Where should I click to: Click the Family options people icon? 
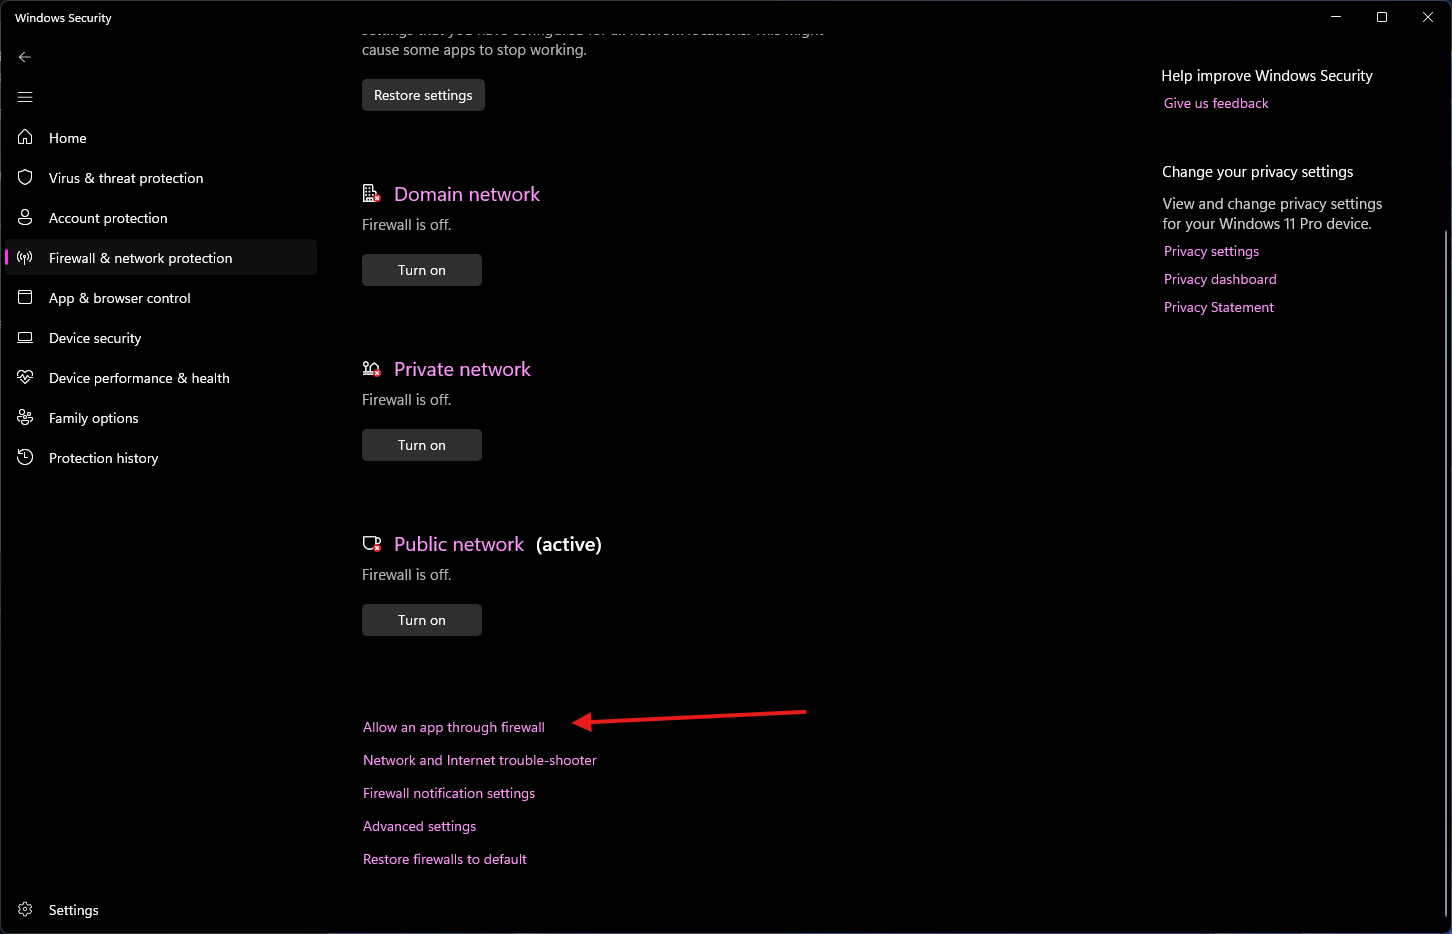click(25, 417)
